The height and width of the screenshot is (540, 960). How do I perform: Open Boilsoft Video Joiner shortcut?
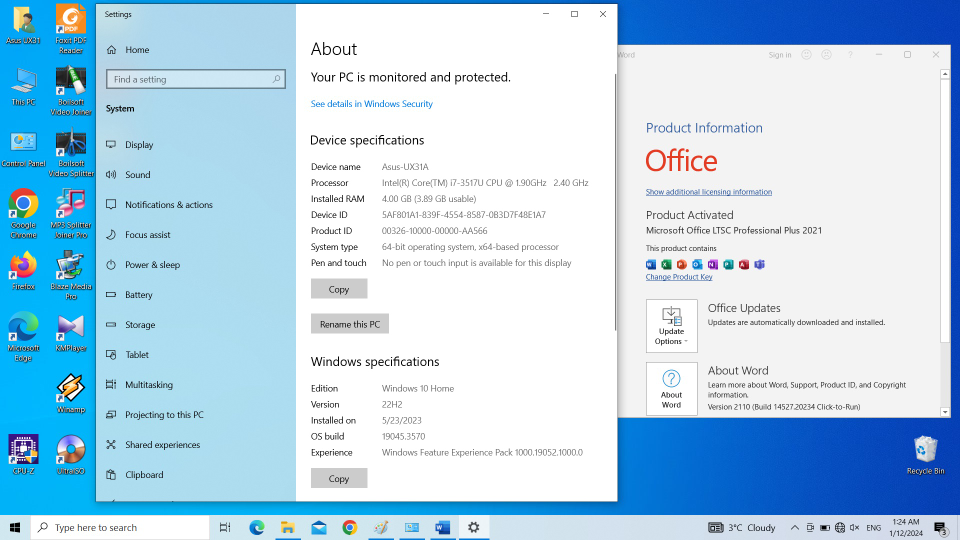pos(70,91)
